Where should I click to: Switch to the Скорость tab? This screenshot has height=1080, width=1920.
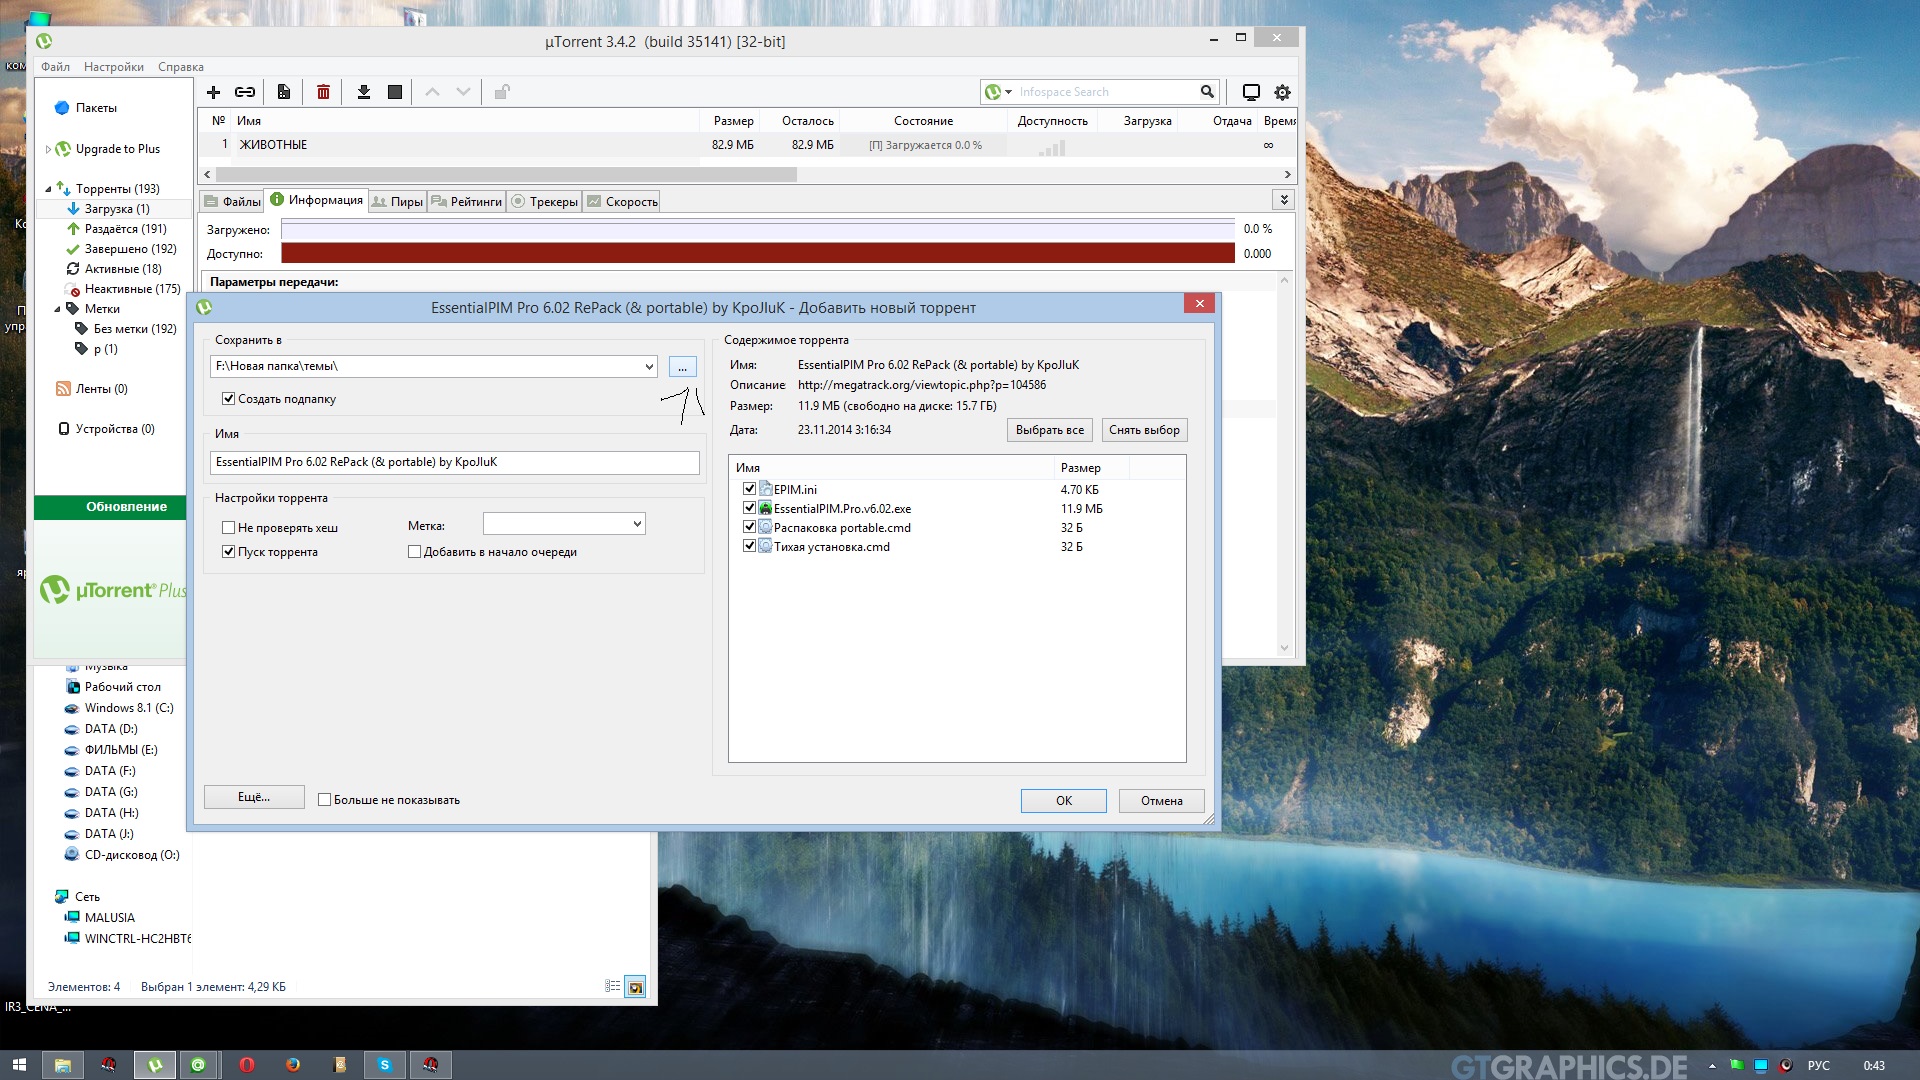(x=622, y=201)
